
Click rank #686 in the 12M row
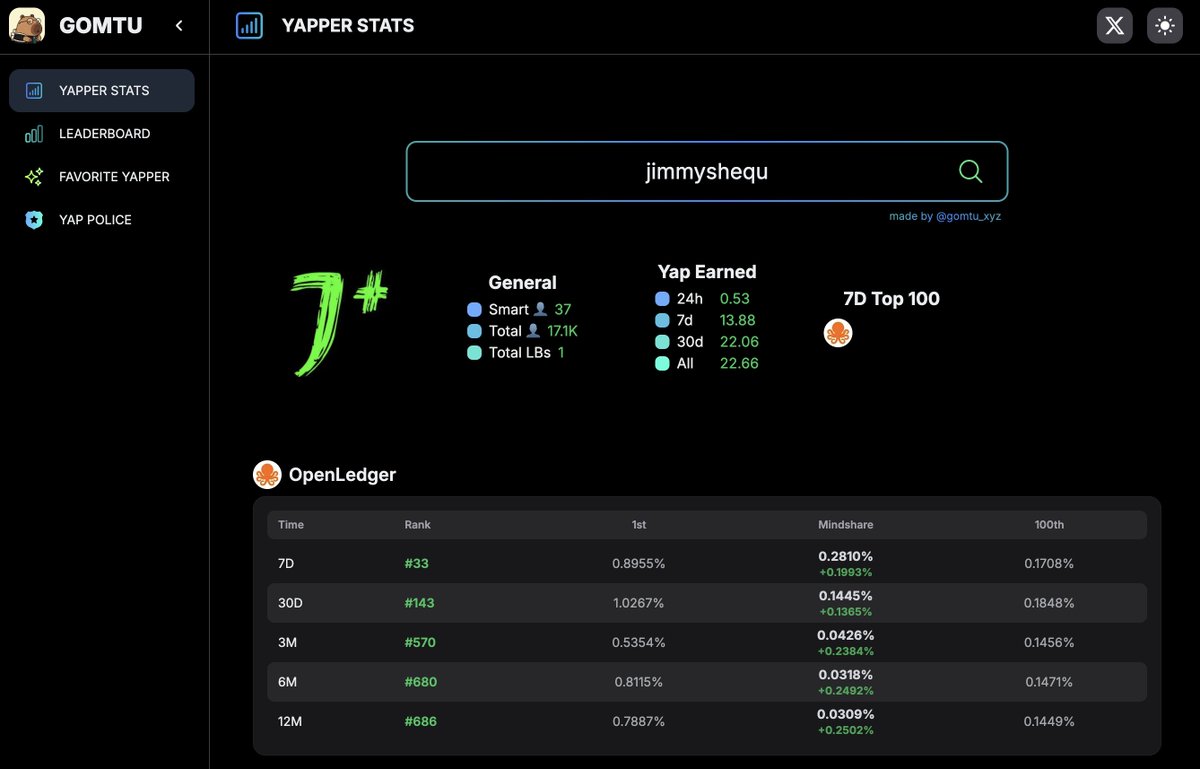coord(421,721)
